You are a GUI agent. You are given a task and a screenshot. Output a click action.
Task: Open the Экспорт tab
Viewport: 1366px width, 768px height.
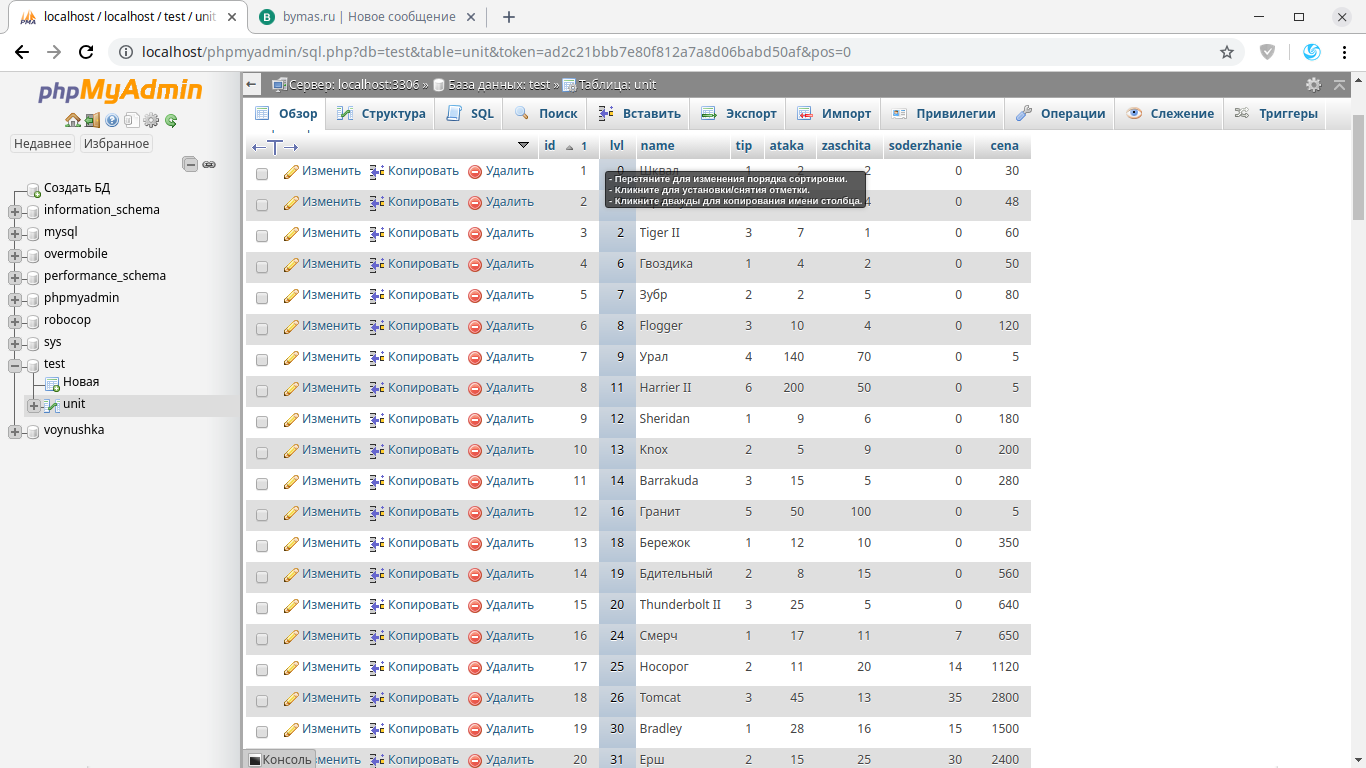(740, 114)
